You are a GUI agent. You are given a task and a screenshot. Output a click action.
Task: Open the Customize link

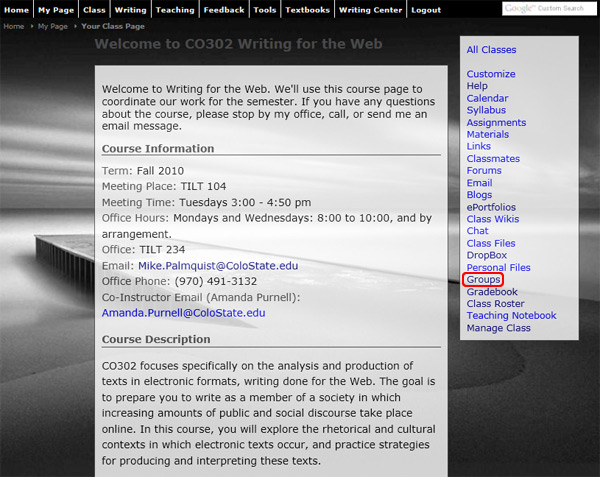coord(491,74)
